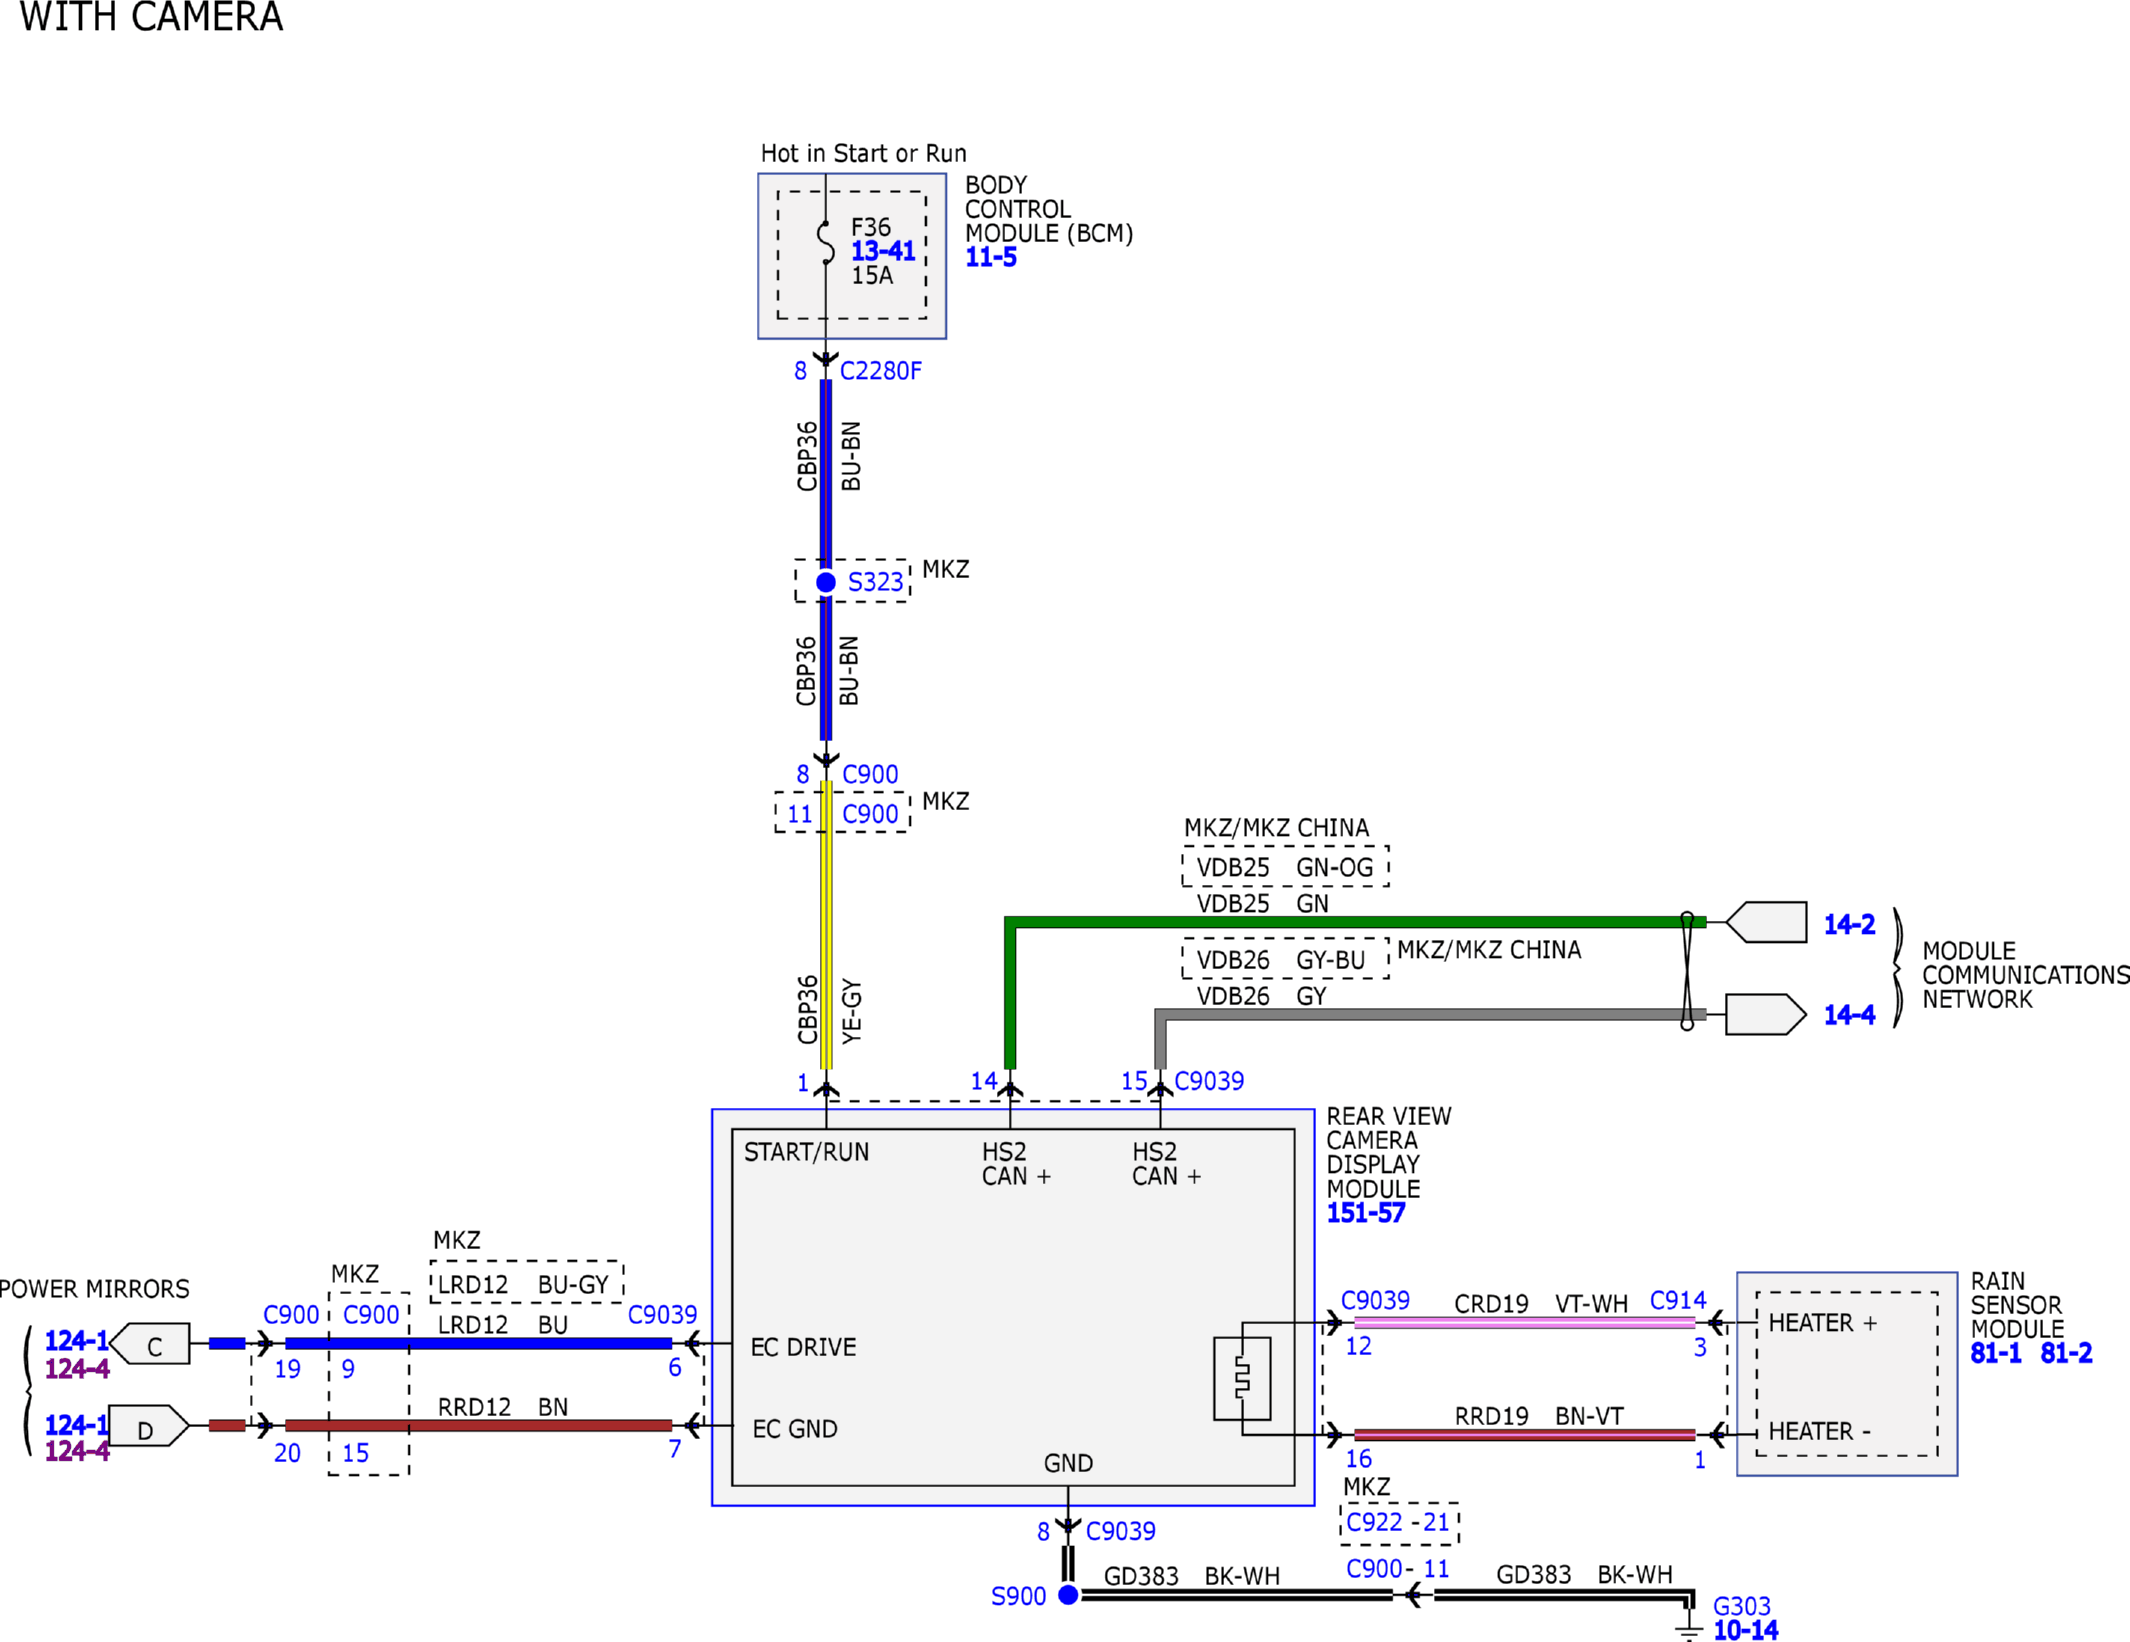
Task: Follow the 10-14 ground reference link
Action: [1745, 1630]
